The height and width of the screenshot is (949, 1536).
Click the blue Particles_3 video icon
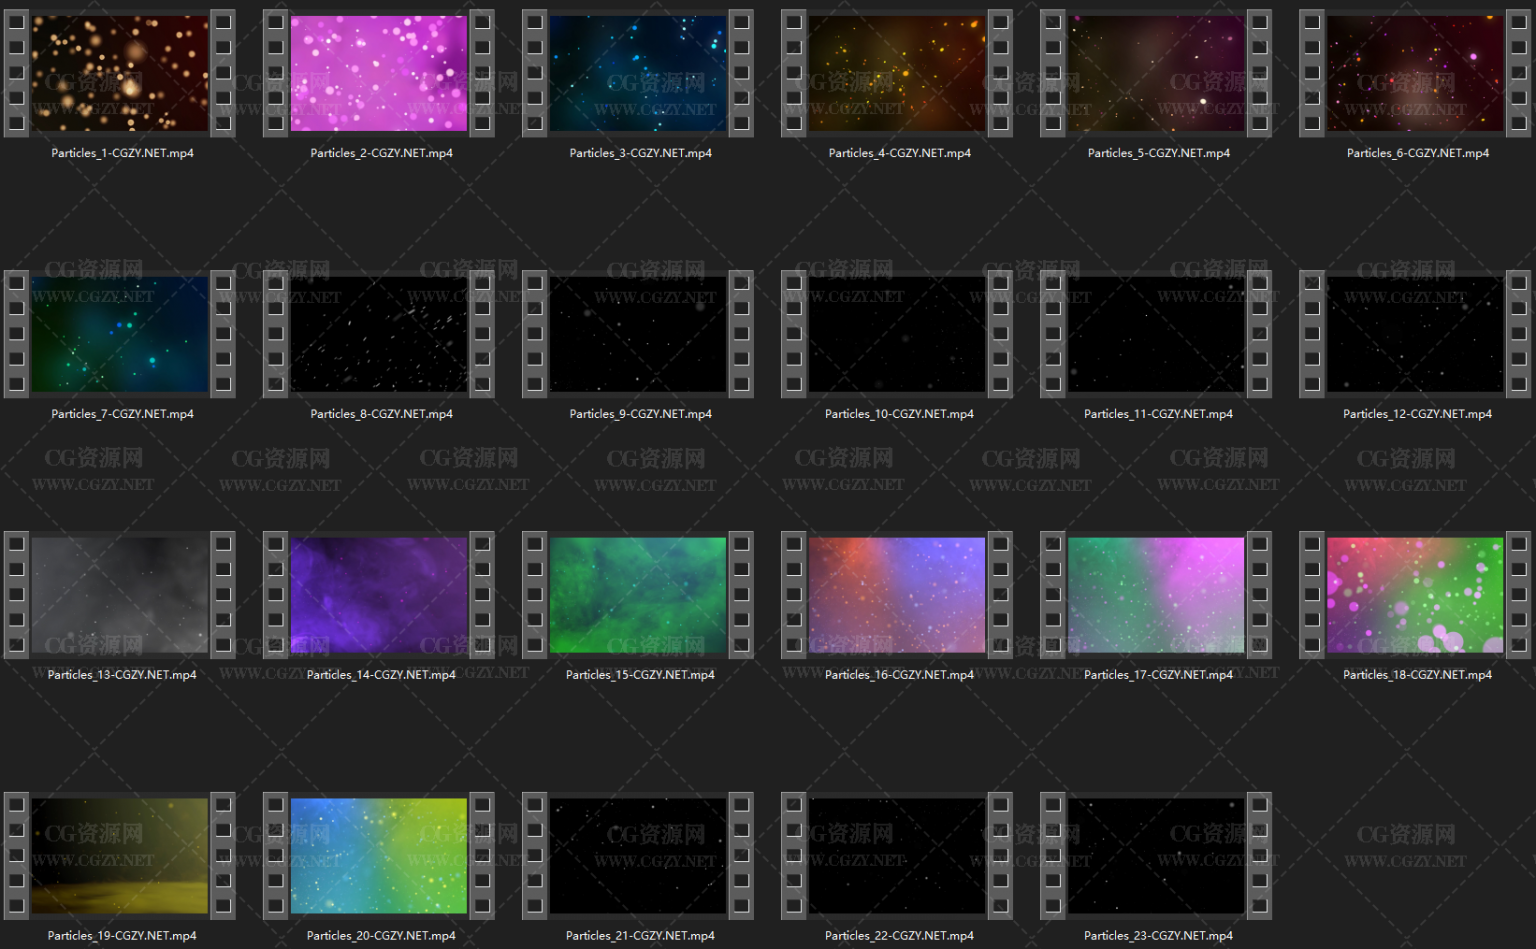pyautogui.click(x=638, y=74)
